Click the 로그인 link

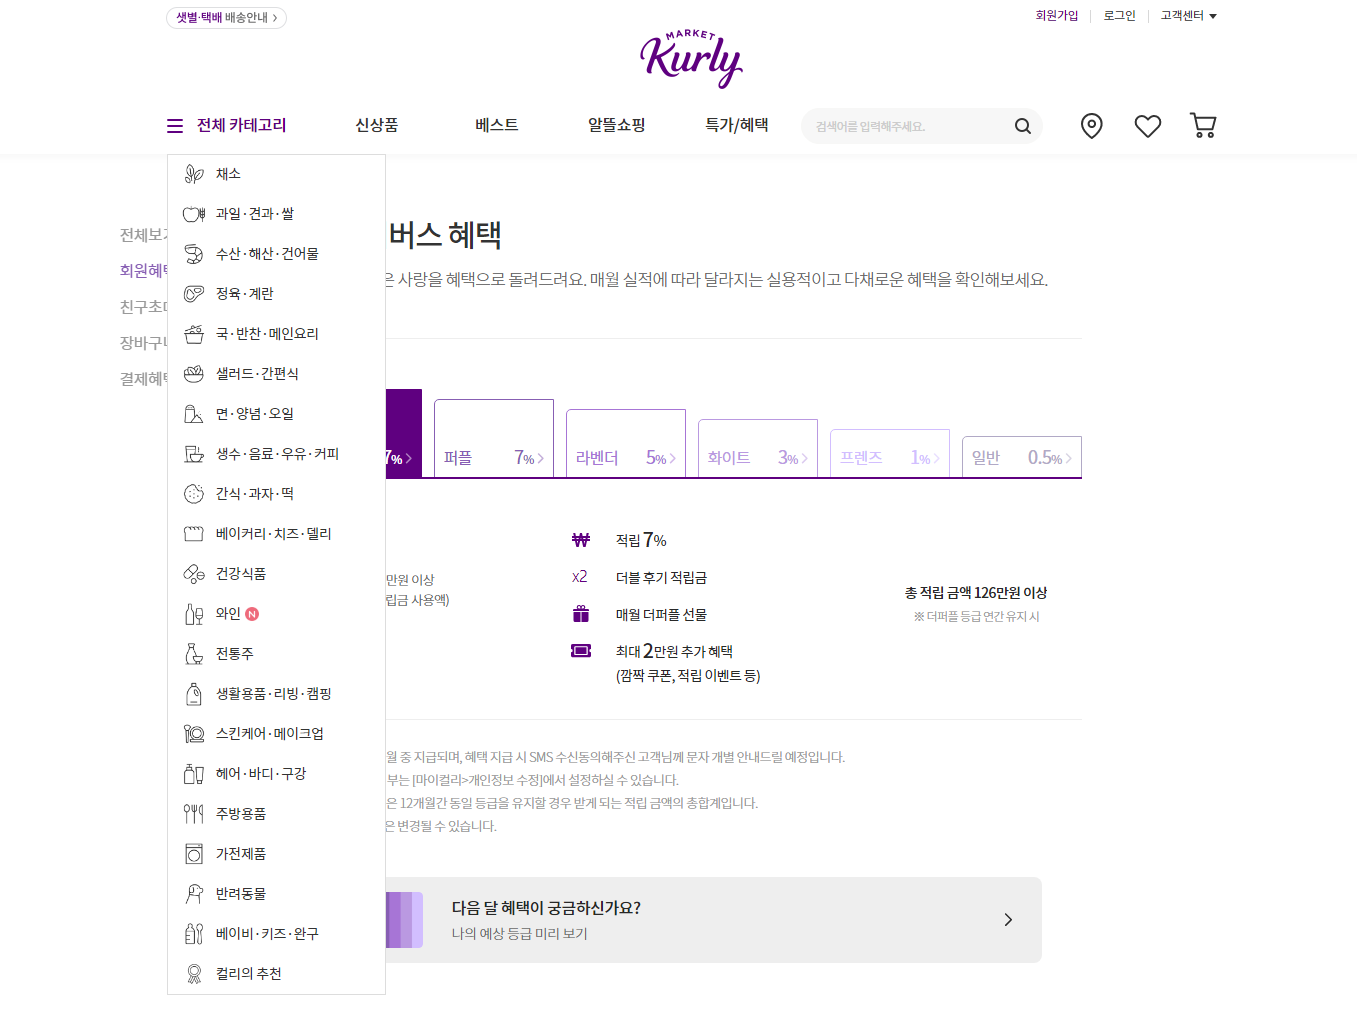tap(1120, 16)
